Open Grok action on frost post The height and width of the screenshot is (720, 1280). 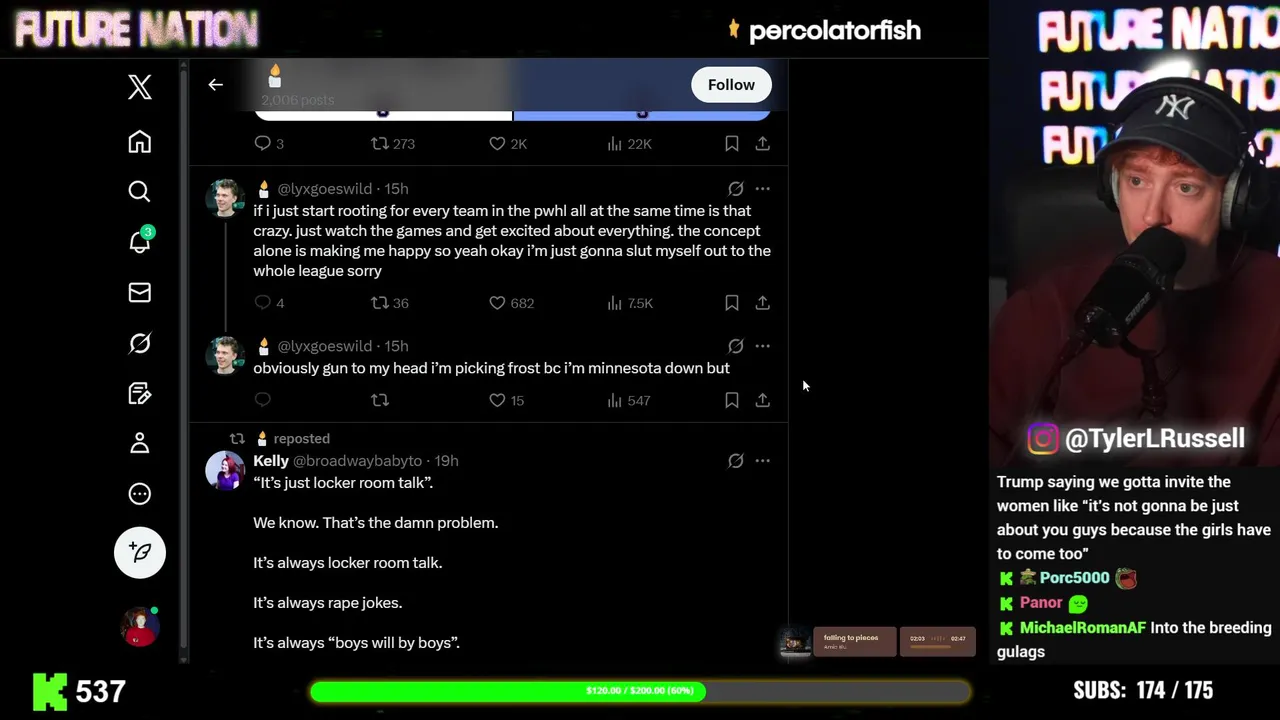(x=735, y=346)
